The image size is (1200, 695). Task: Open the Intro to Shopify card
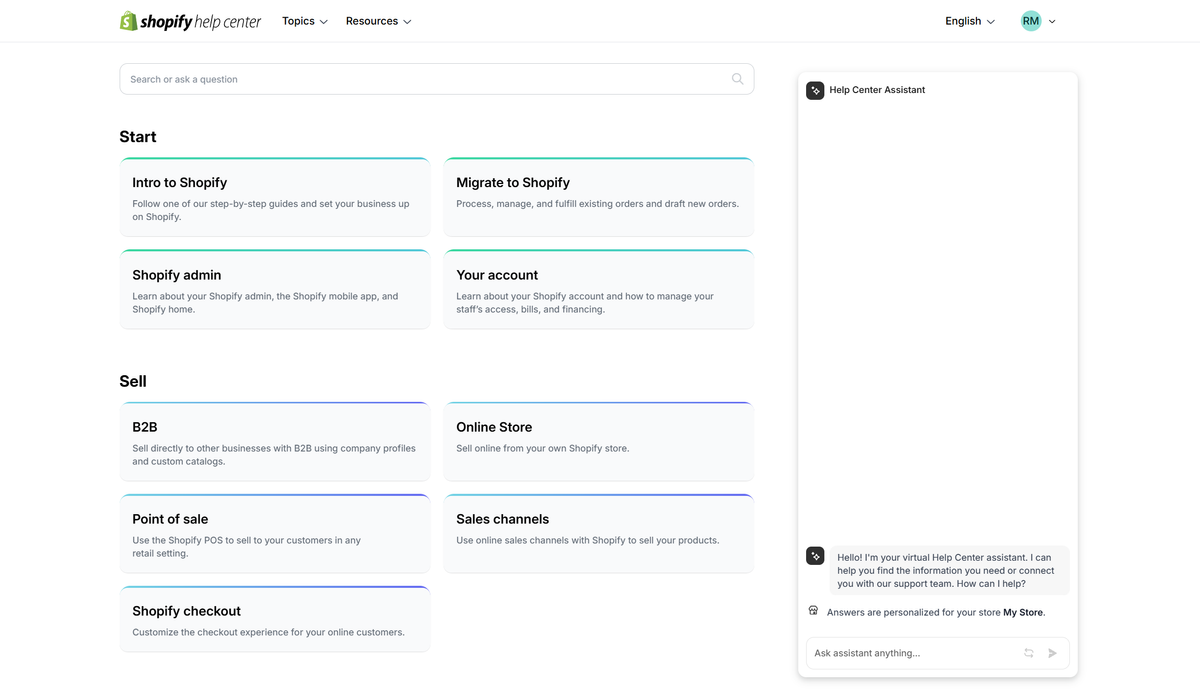point(275,197)
